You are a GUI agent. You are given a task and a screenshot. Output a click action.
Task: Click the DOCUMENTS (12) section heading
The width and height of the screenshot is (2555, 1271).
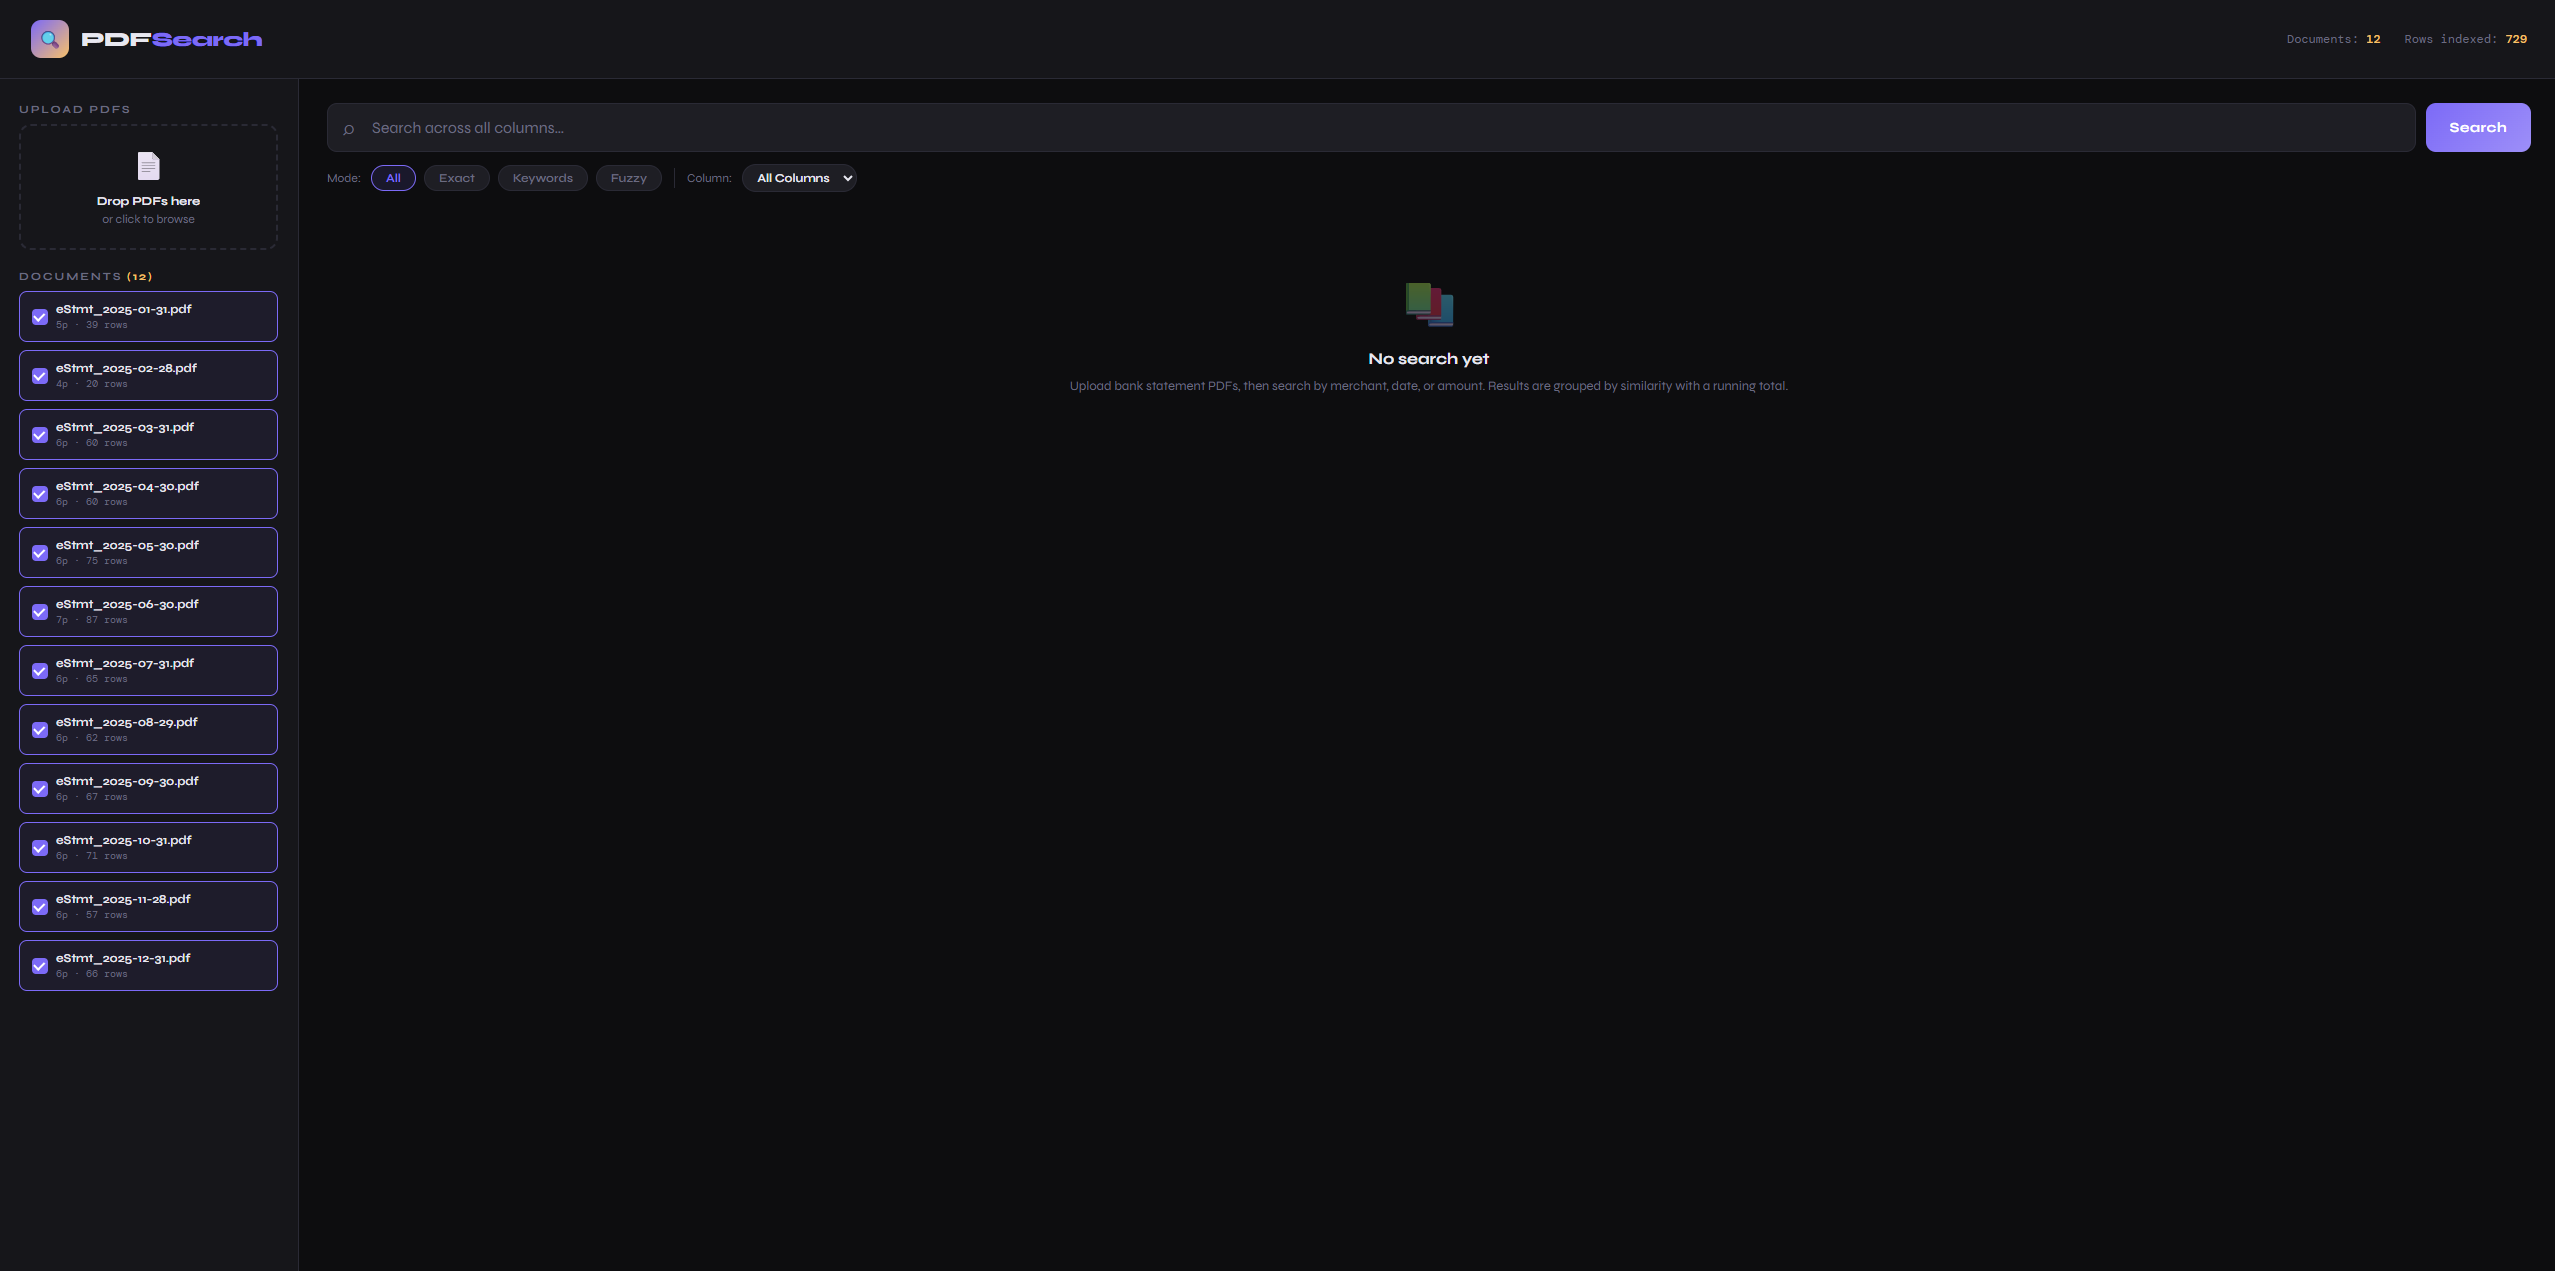pyautogui.click(x=86, y=276)
